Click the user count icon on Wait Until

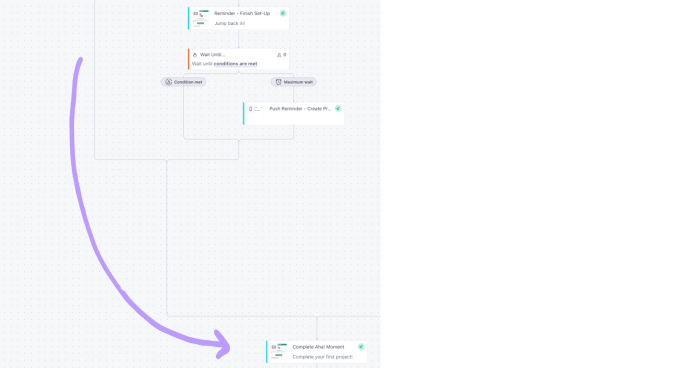tap(279, 55)
